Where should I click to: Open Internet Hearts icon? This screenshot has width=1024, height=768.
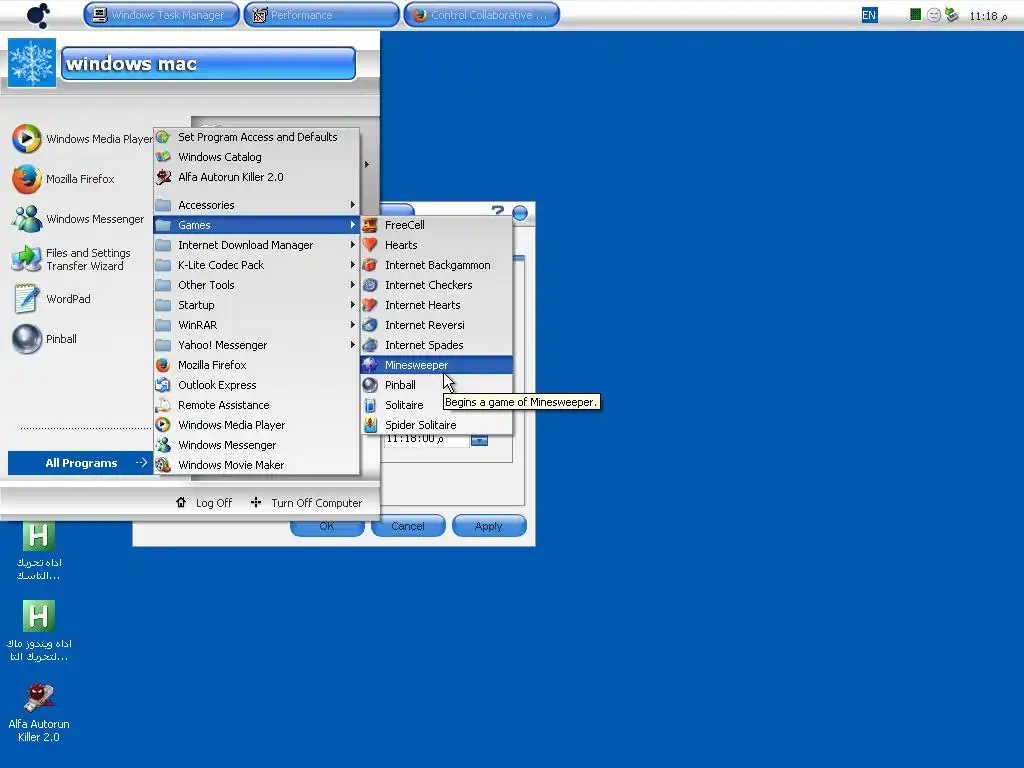click(x=370, y=305)
